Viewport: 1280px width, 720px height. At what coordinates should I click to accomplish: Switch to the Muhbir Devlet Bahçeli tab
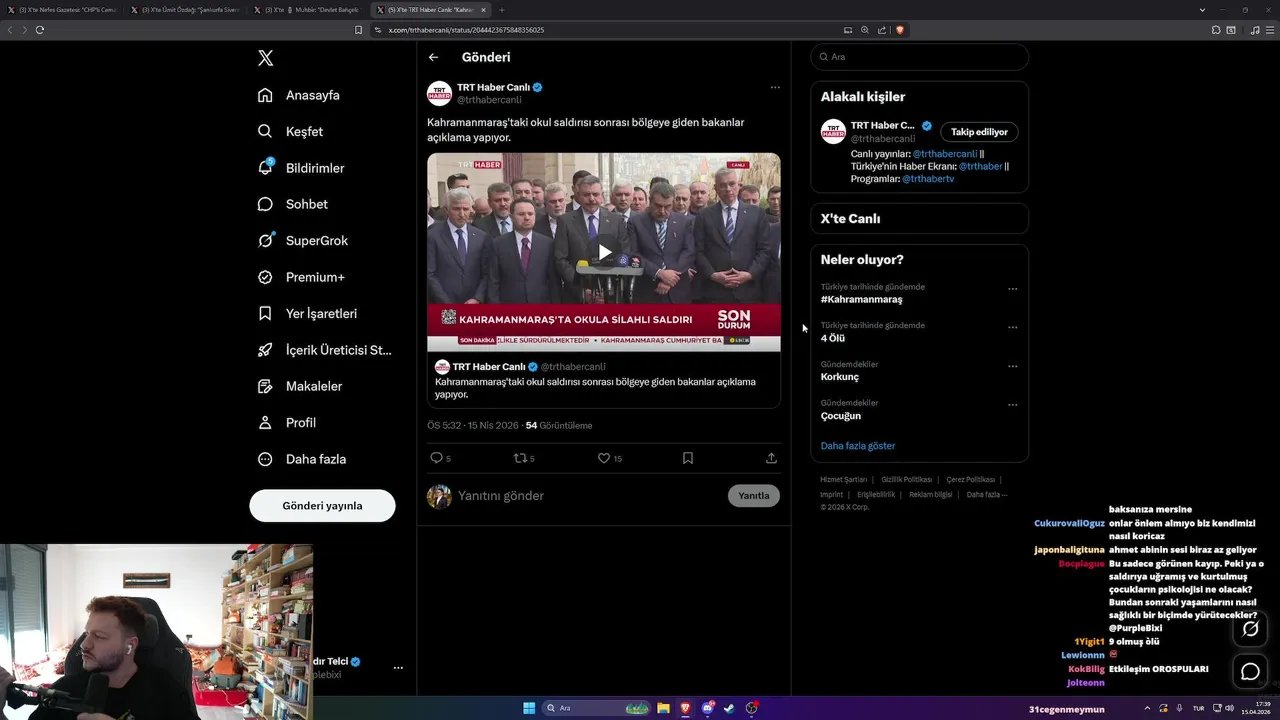[308, 10]
